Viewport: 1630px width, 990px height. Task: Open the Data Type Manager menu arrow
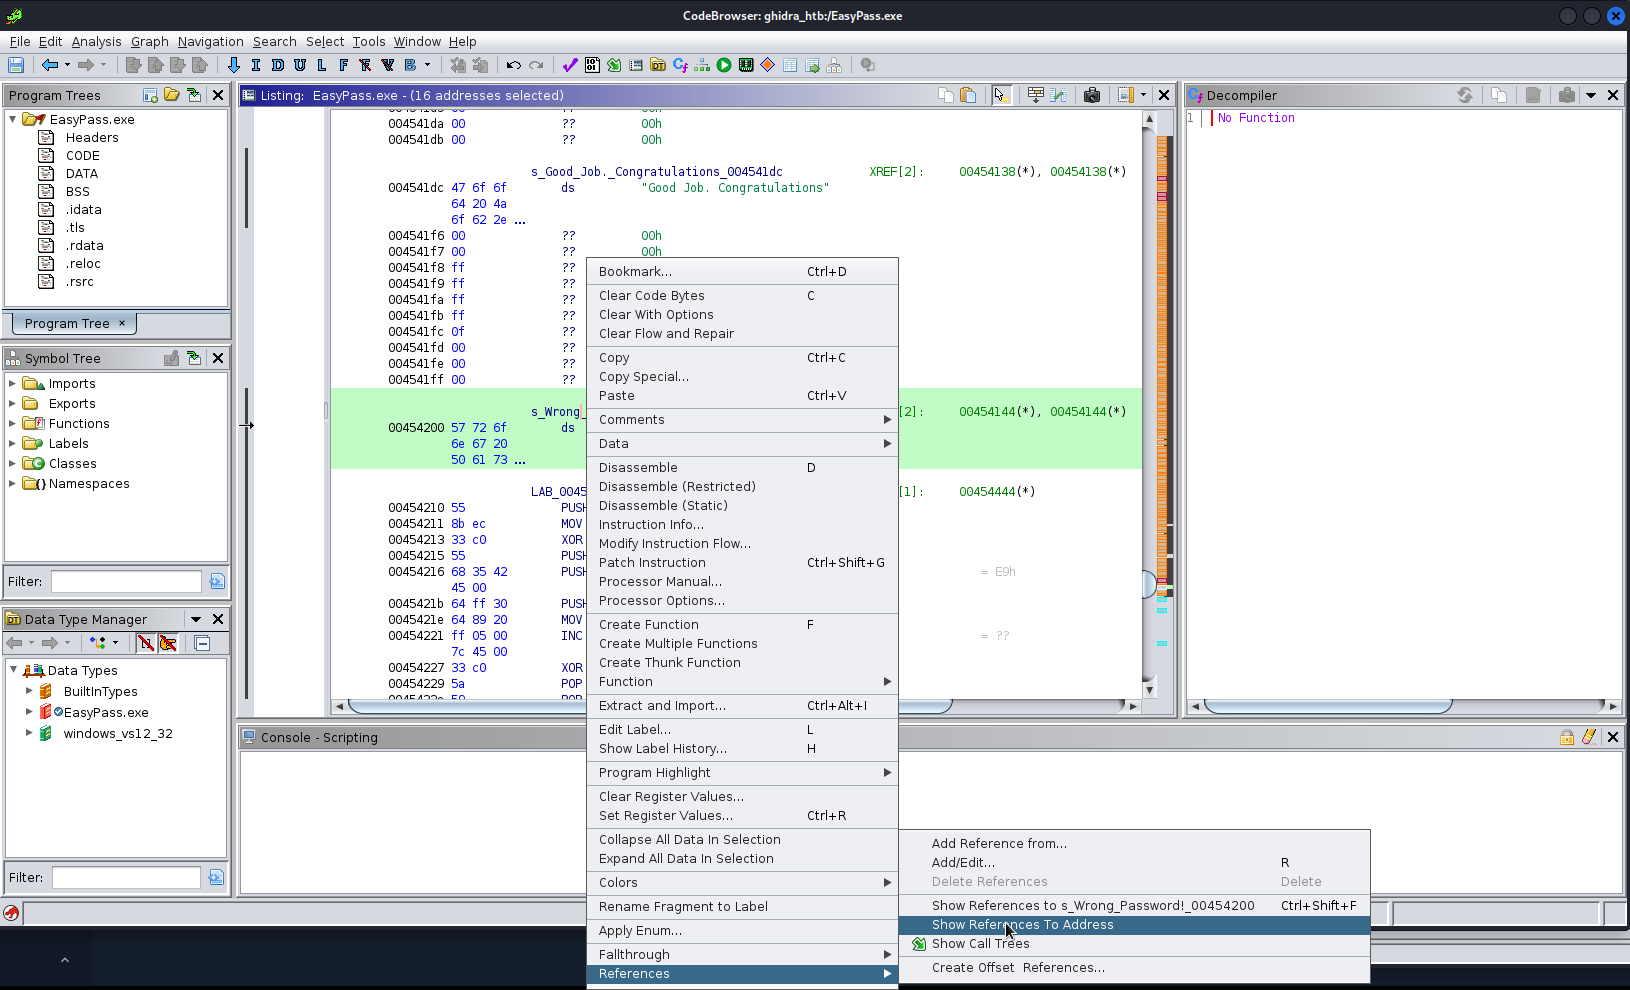click(x=196, y=619)
